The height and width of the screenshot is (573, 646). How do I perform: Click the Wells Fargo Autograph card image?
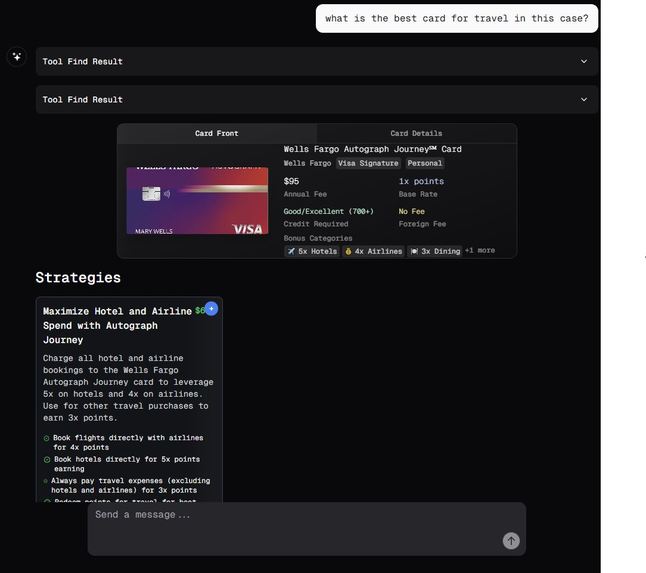pyautogui.click(x=197, y=201)
